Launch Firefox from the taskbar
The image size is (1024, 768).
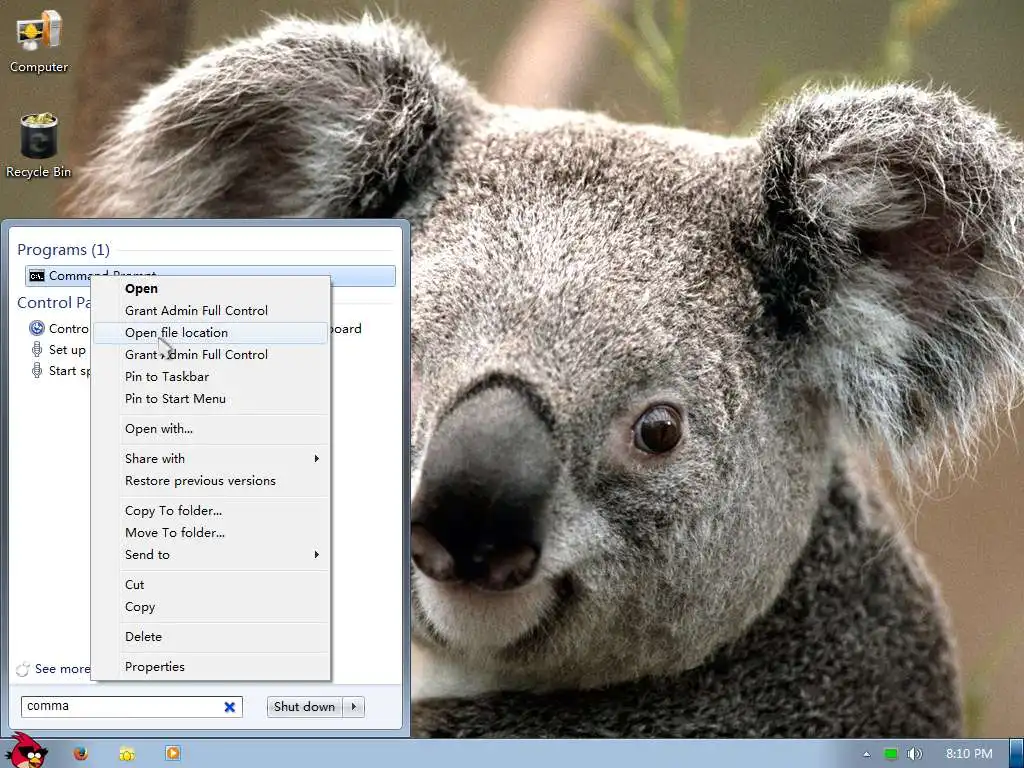tap(80, 753)
